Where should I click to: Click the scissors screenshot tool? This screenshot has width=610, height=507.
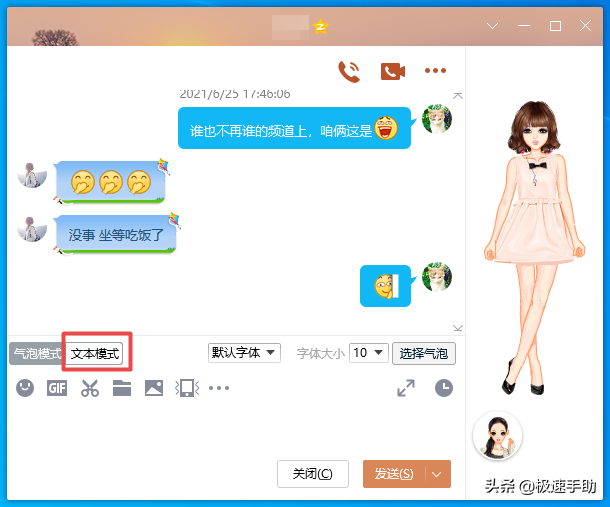coord(90,388)
